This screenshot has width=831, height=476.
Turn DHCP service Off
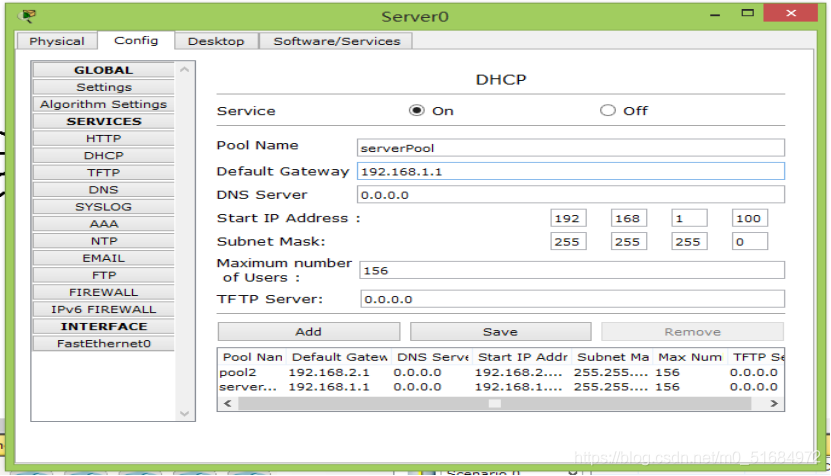click(x=607, y=110)
